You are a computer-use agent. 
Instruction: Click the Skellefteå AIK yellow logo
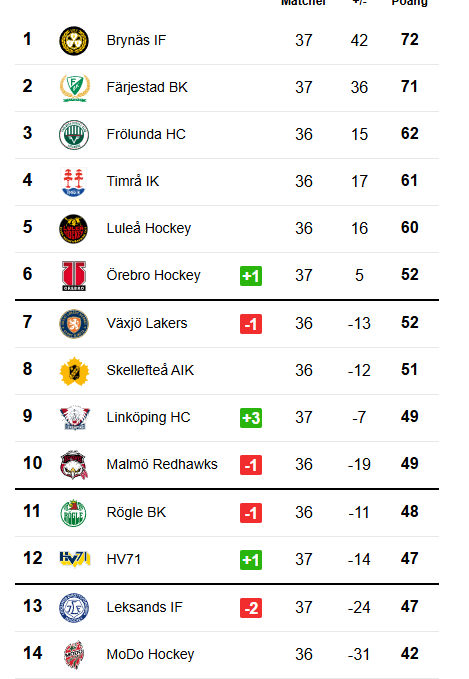click(74, 371)
